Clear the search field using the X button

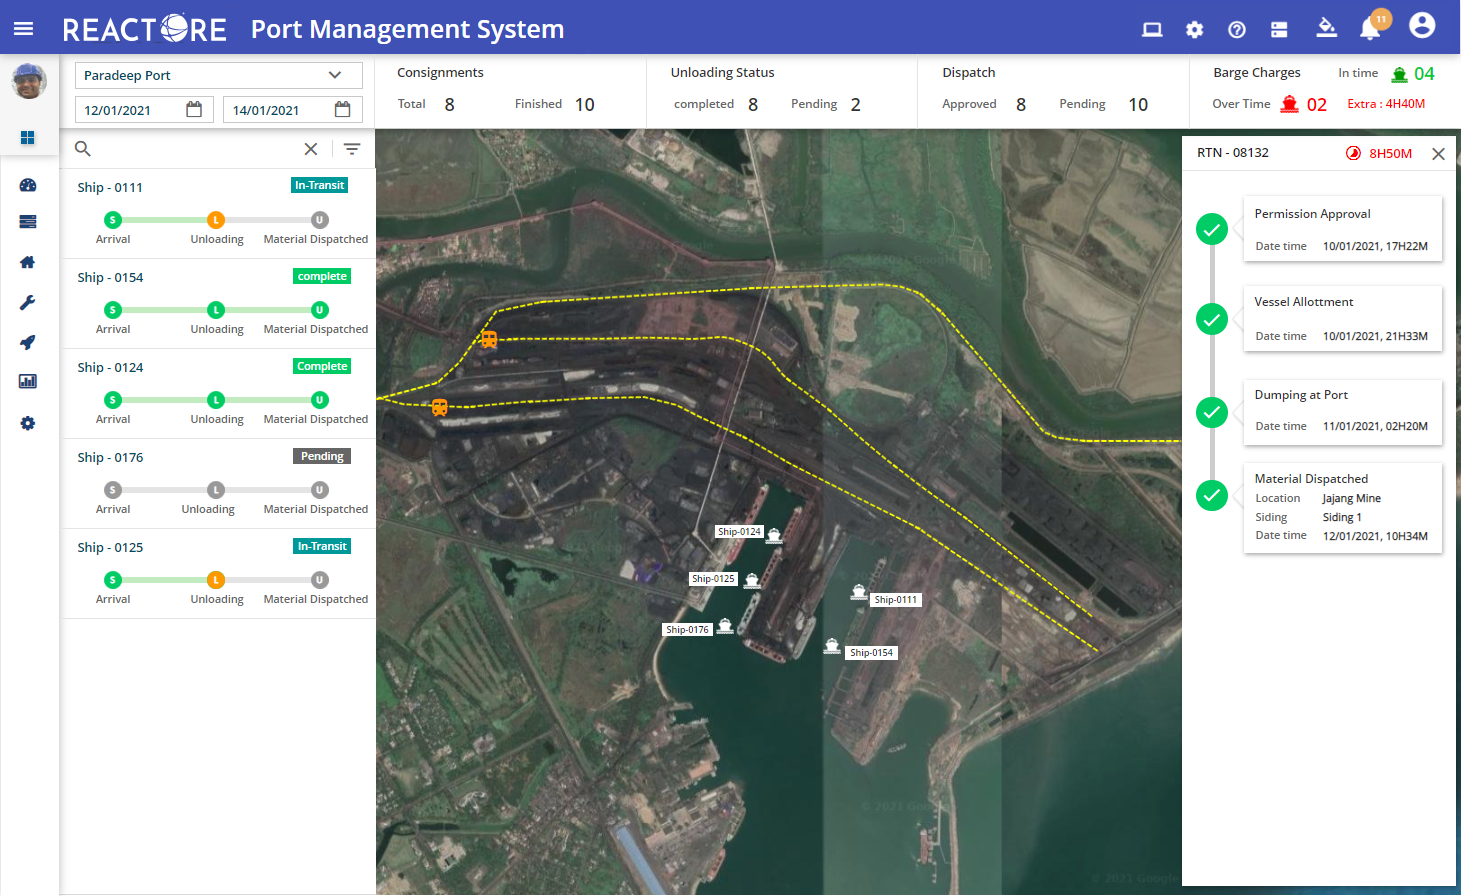tap(310, 148)
